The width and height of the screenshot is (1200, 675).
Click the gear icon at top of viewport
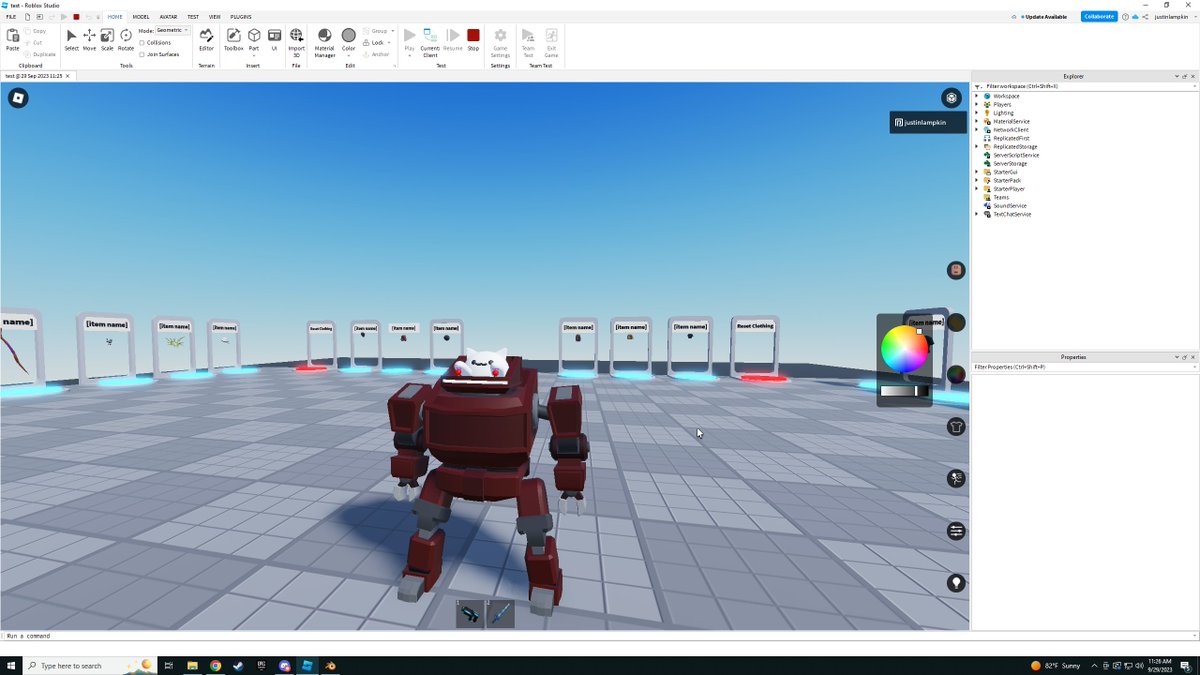point(951,98)
